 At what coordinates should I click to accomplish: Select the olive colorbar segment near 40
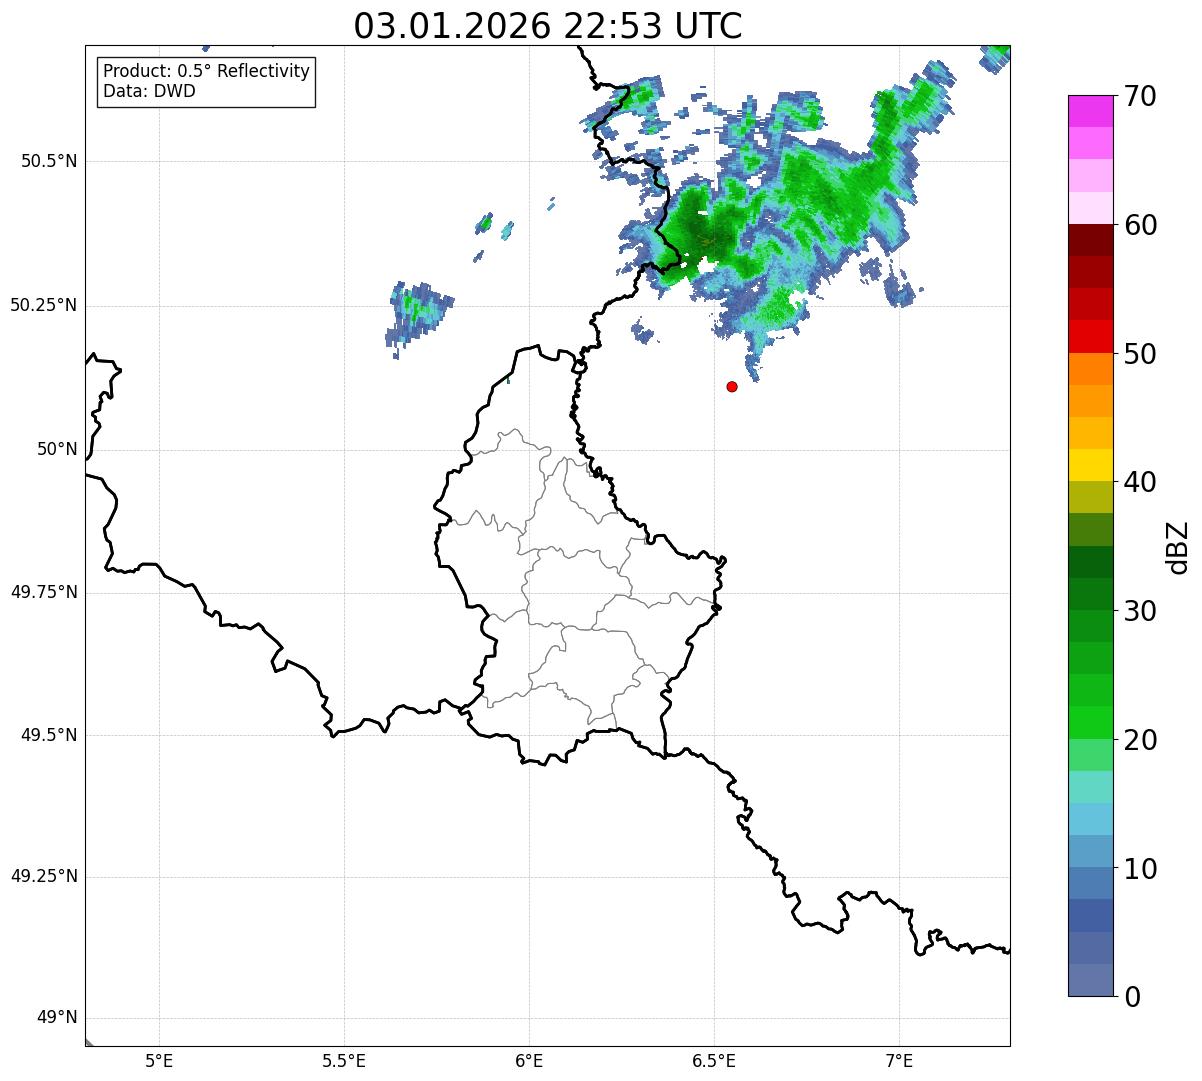click(x=1090, y=497)
